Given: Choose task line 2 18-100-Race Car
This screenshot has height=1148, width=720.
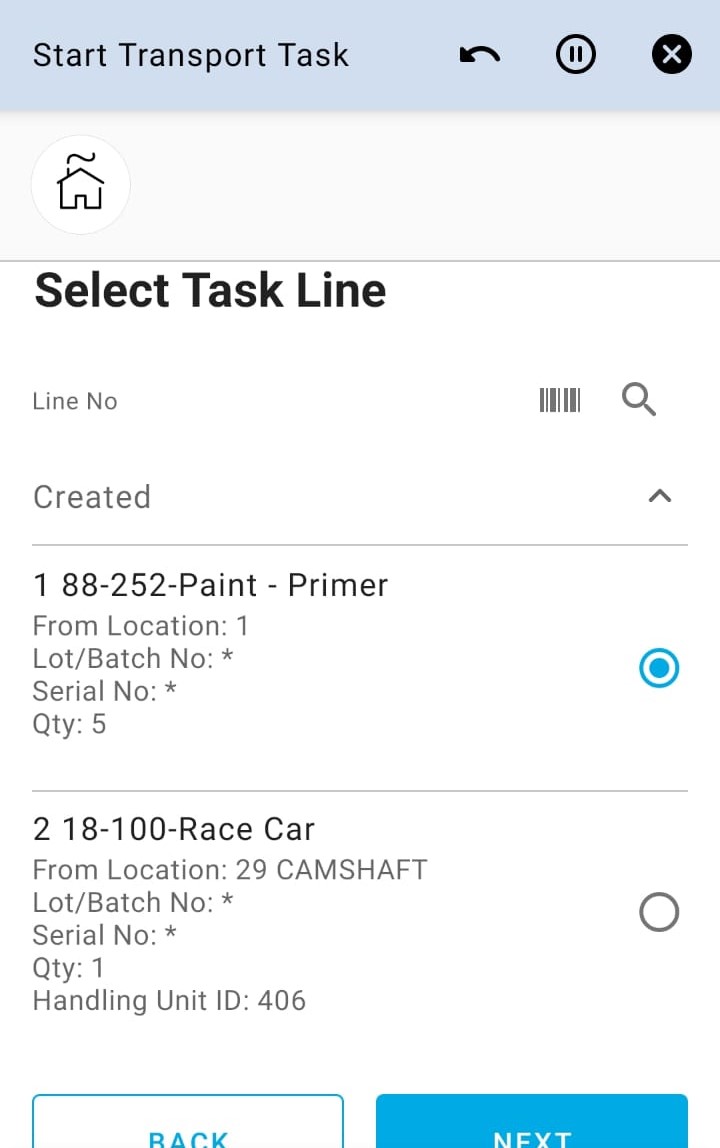Looking at the screenshot, I should pos(174,829).
